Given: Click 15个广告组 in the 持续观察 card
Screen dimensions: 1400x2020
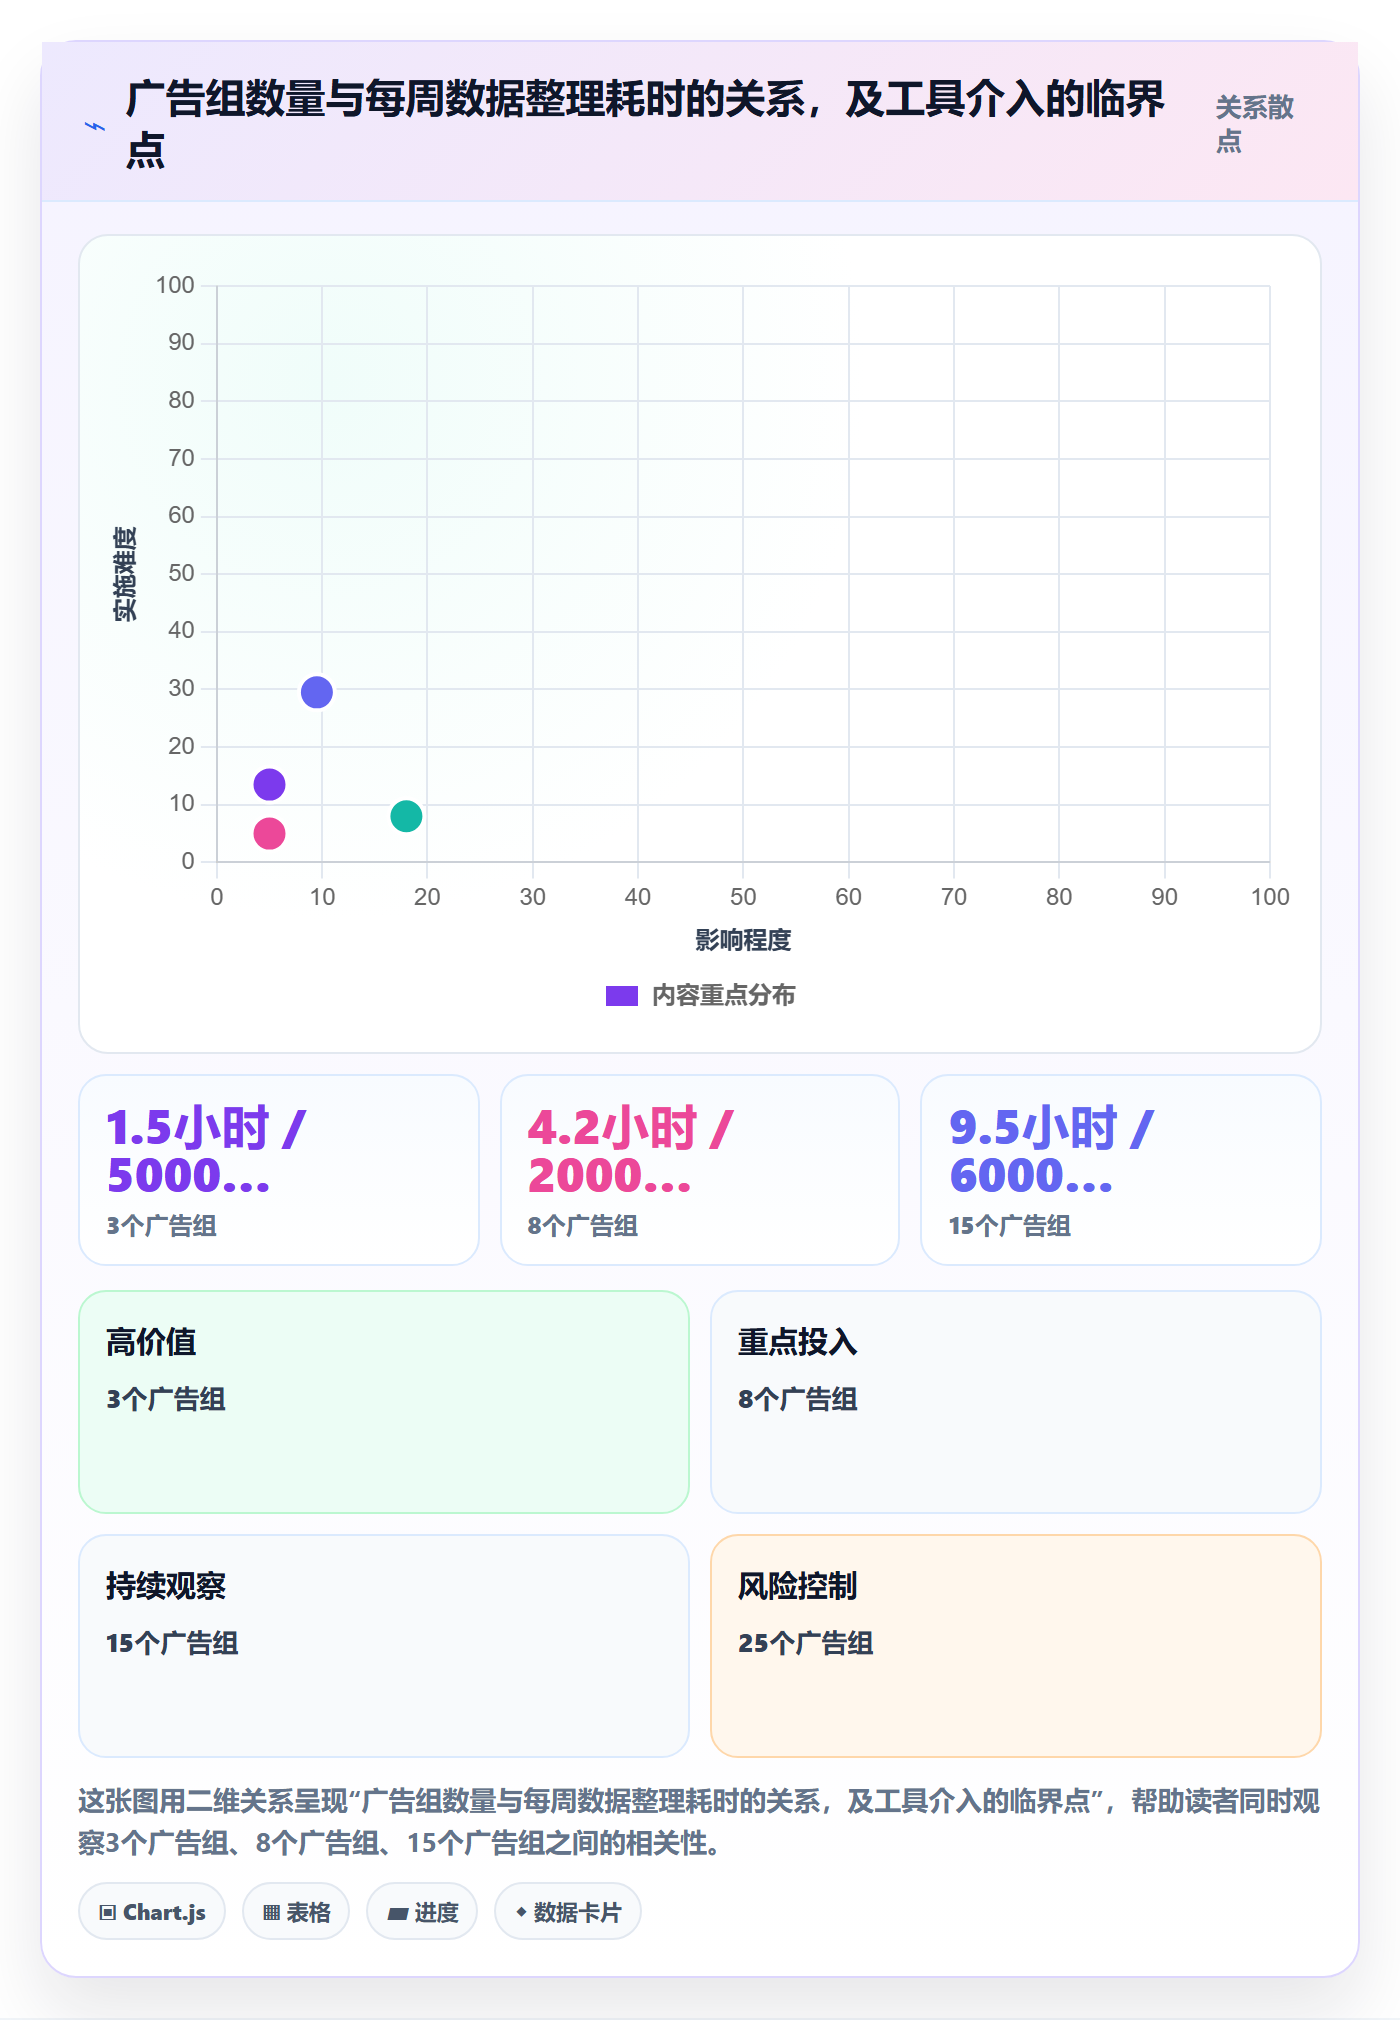Looking at the screenshot, I should [x=172, y=1643].
